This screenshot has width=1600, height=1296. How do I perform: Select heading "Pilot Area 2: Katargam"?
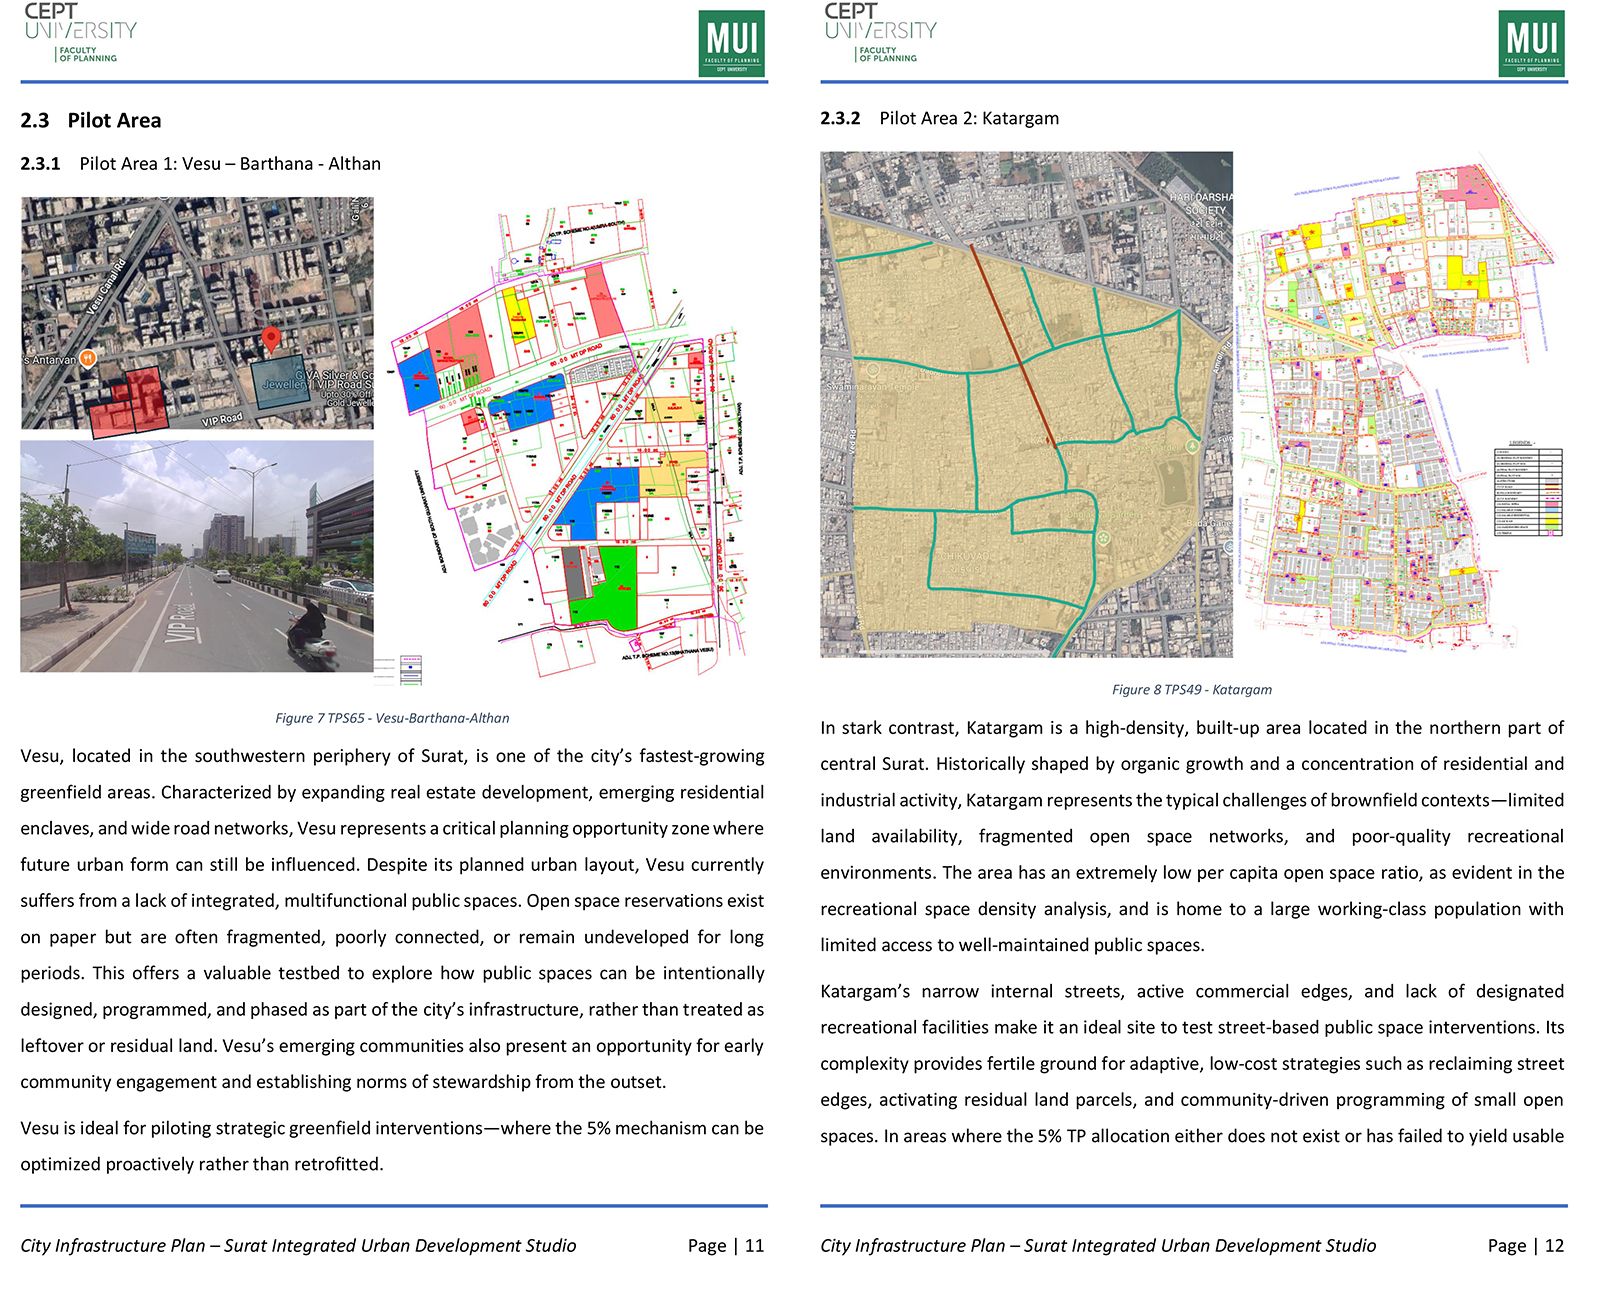[969, 118]
